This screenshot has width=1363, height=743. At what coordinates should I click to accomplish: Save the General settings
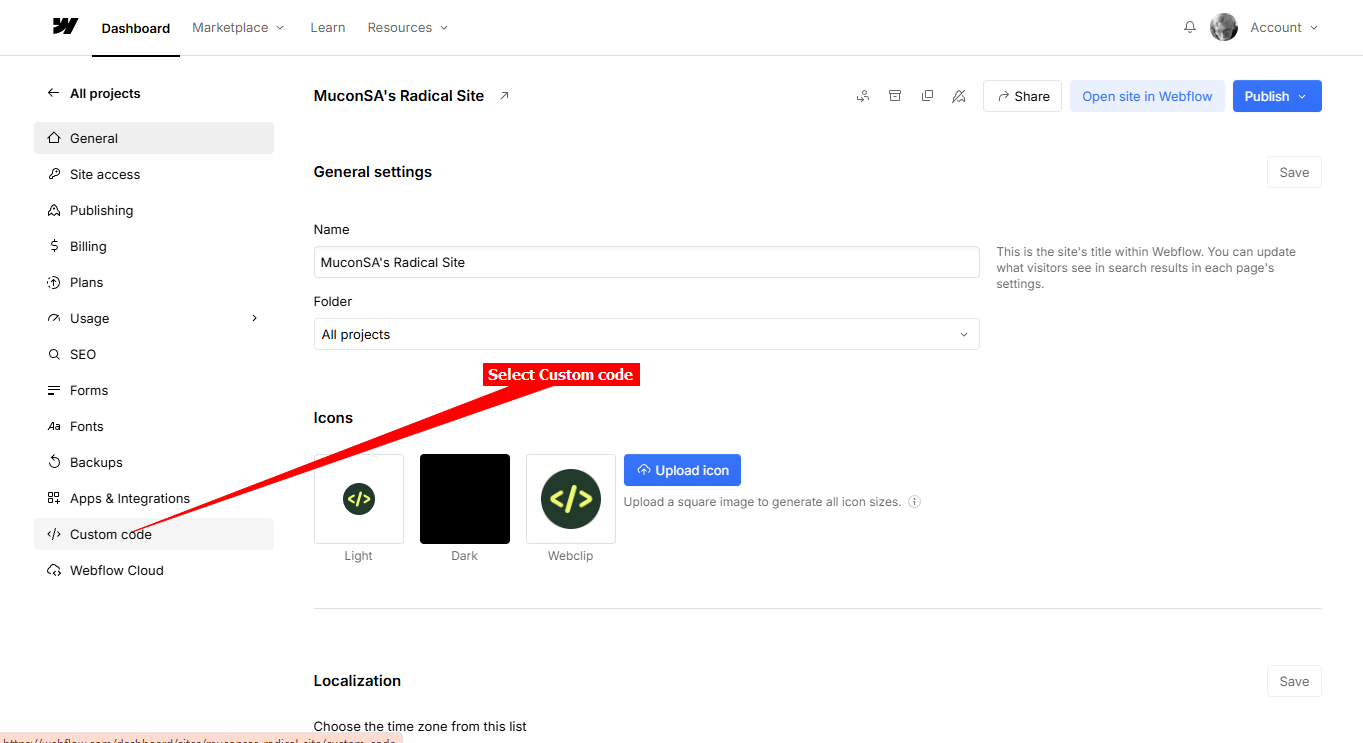click(x=1294, y=172)
